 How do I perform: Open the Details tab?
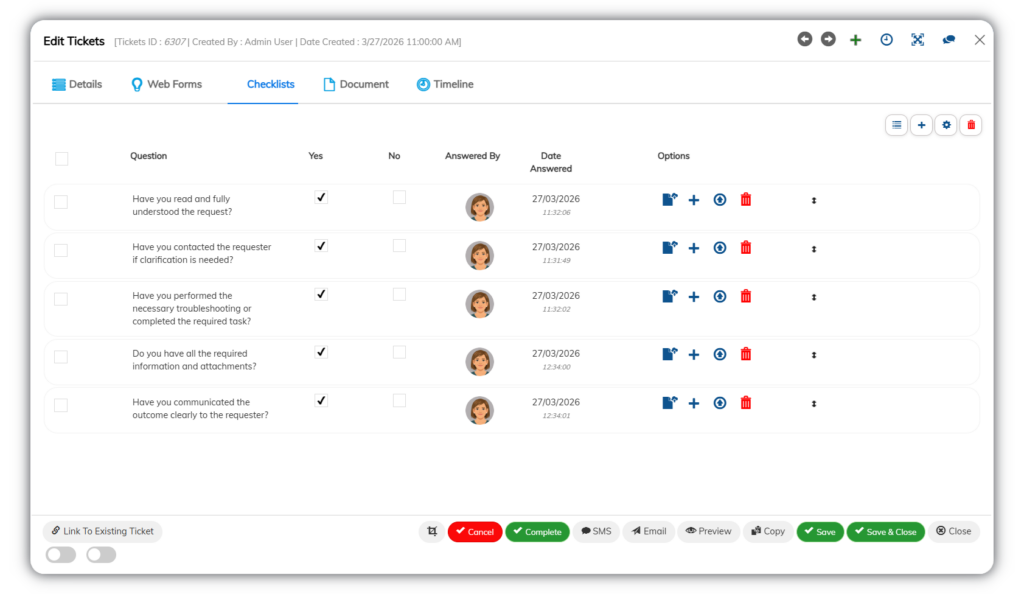[77, 84]
